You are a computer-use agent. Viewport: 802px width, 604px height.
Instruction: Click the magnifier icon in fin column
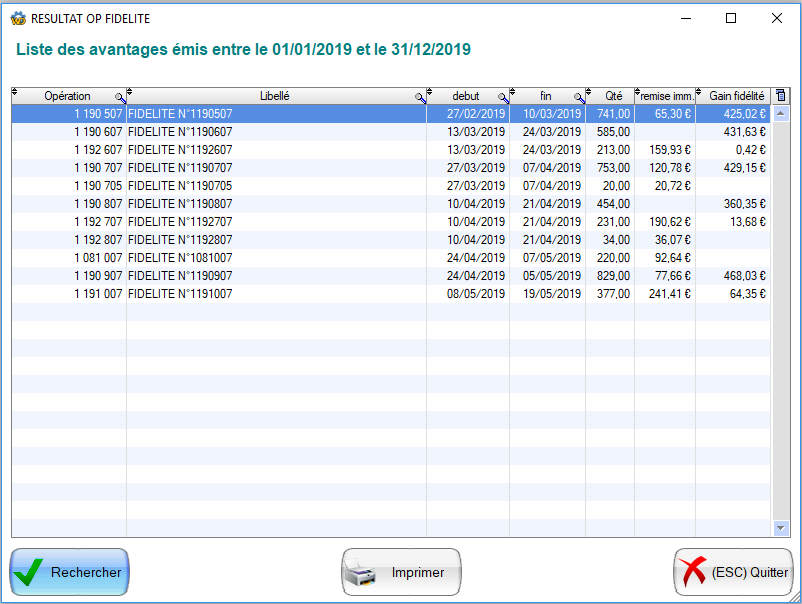[x=579, y=98]
